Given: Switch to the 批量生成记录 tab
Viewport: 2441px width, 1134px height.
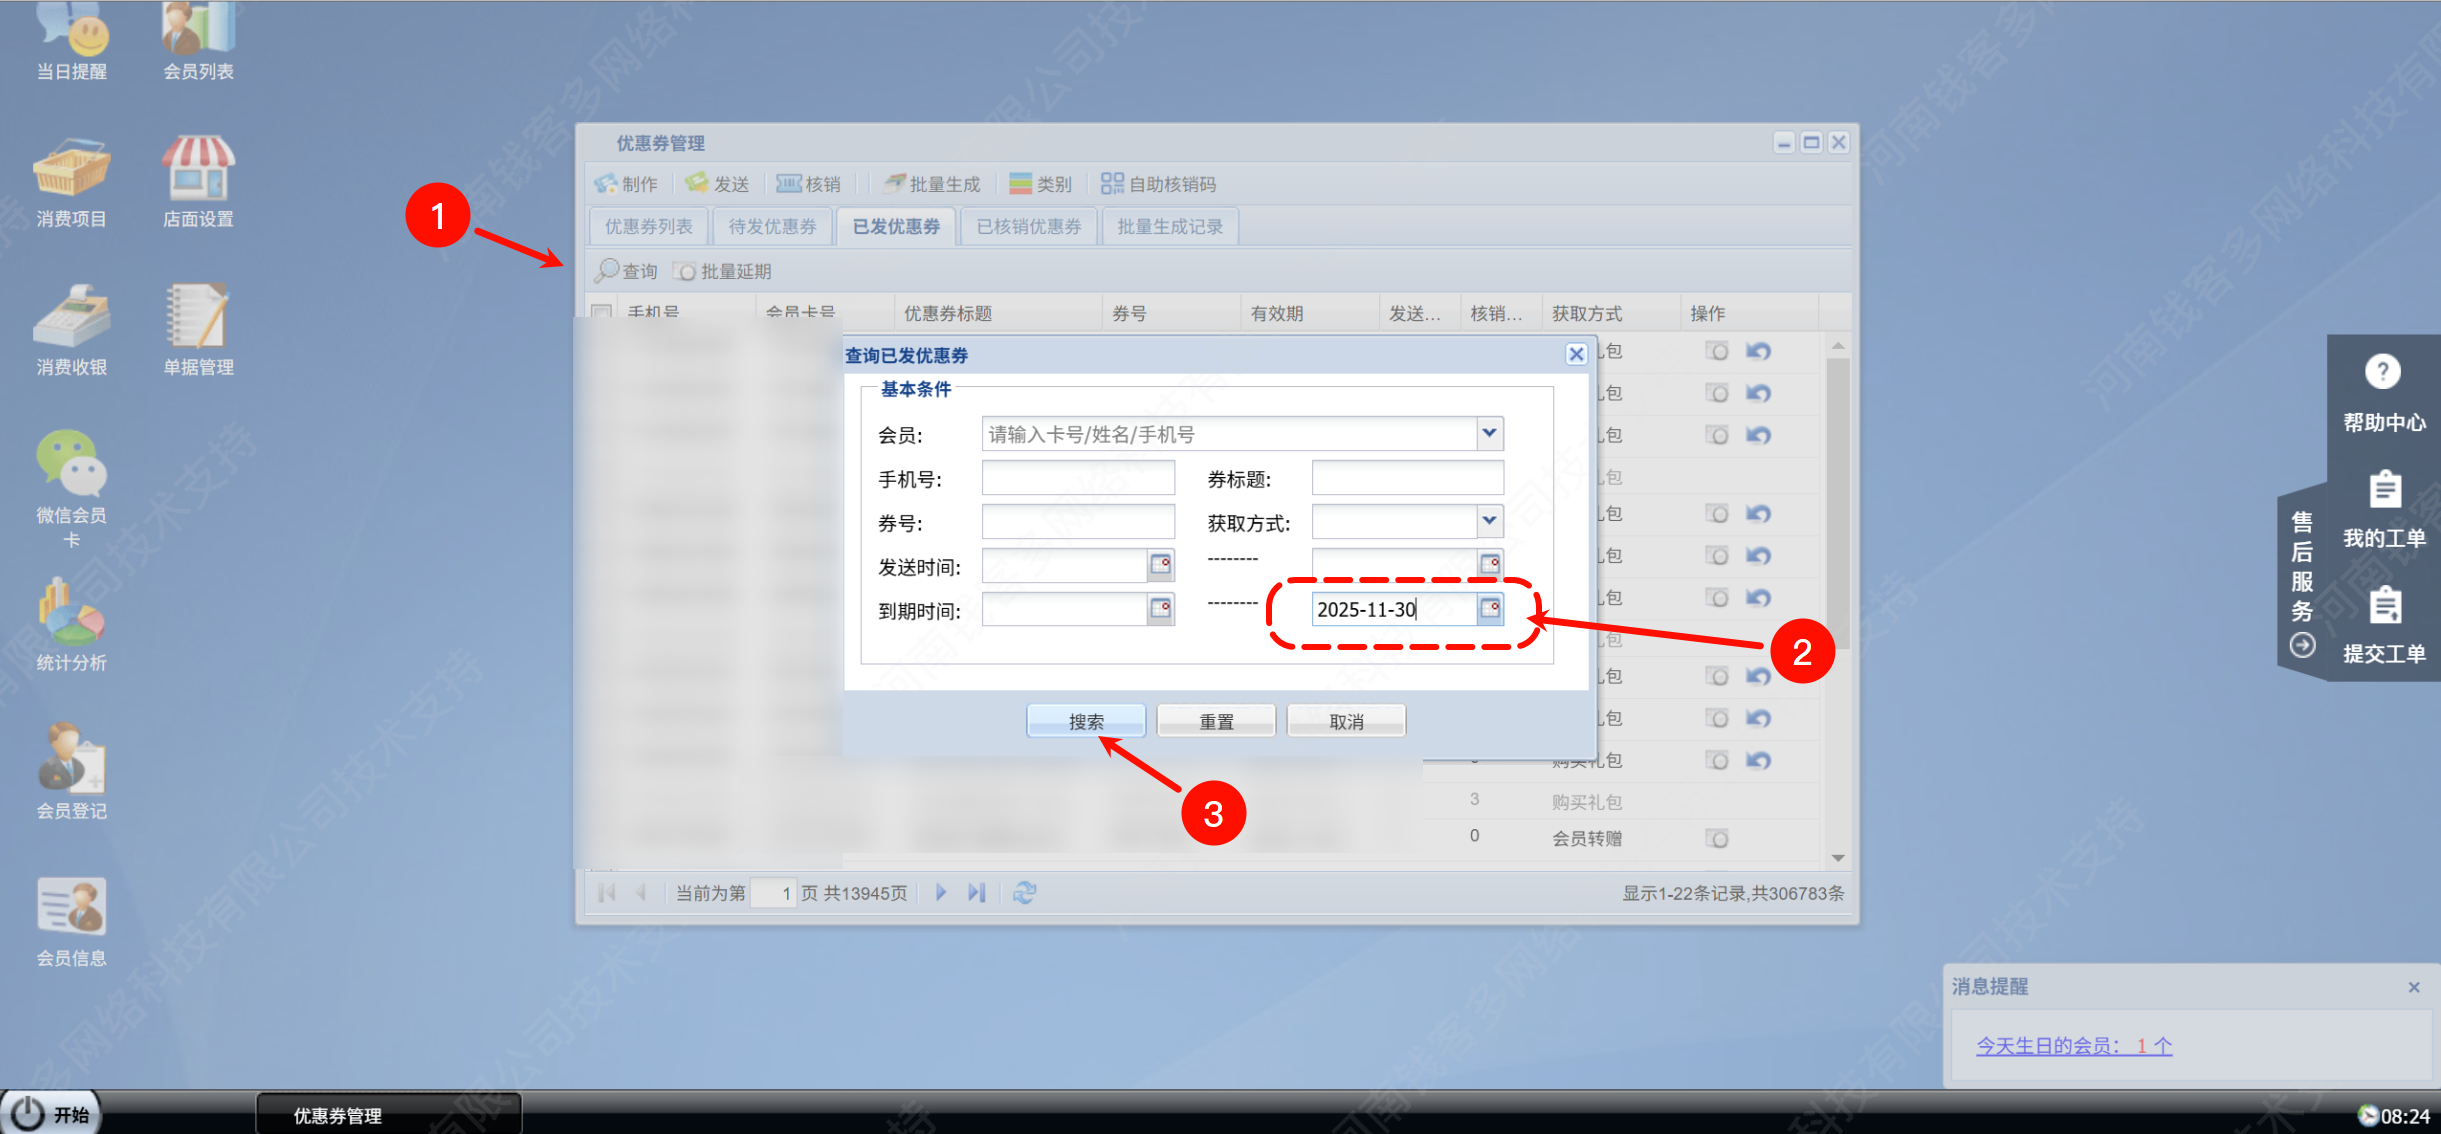Looking at the screenshot, I should pos(1169,227).
